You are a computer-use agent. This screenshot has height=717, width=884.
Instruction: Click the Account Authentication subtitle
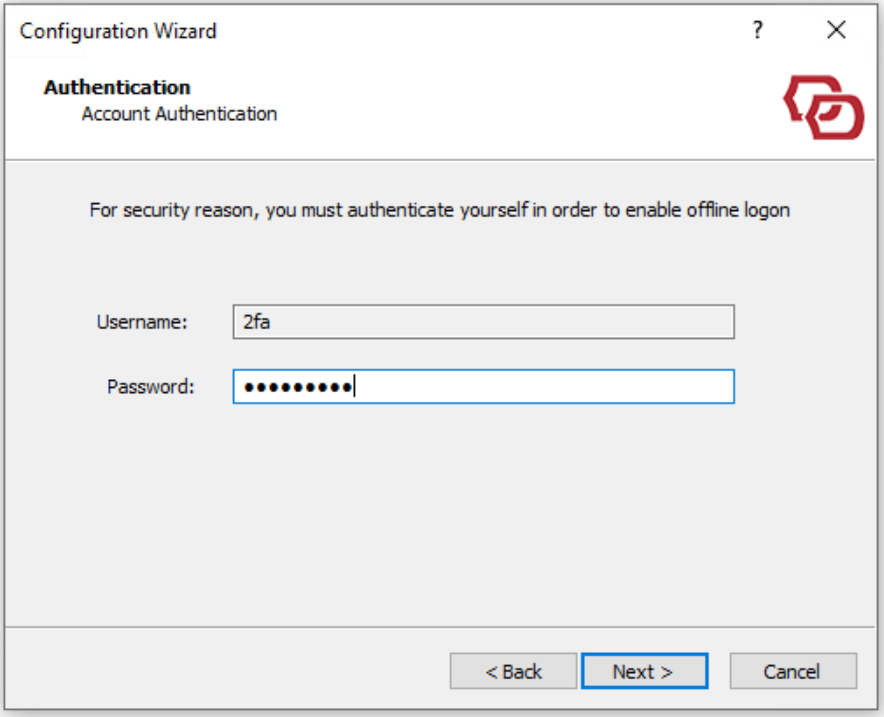pos(179,114)
